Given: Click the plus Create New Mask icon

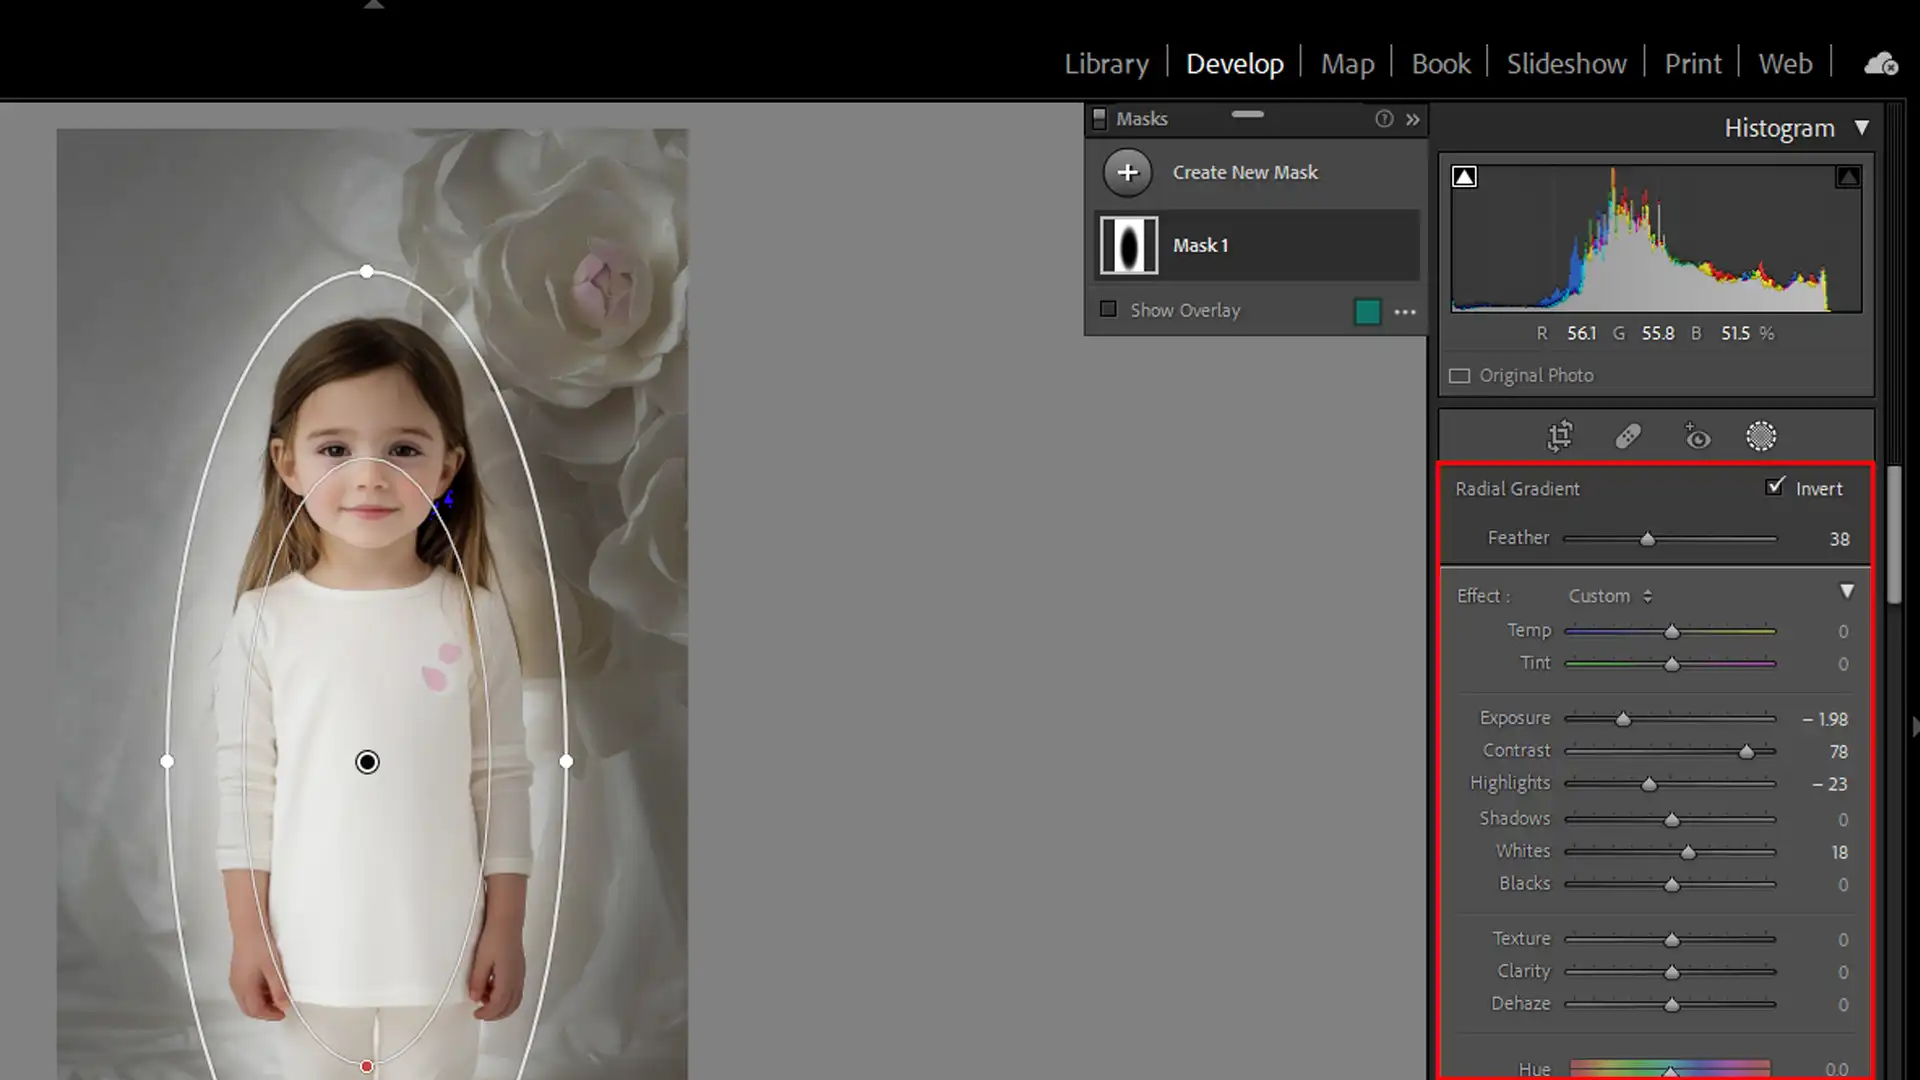Looking at the screenshot, I should [x=1127, y=172].
